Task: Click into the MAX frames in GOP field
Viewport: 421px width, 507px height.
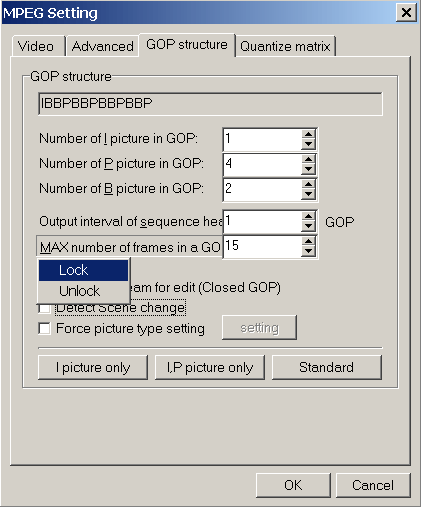Action: 262,246
